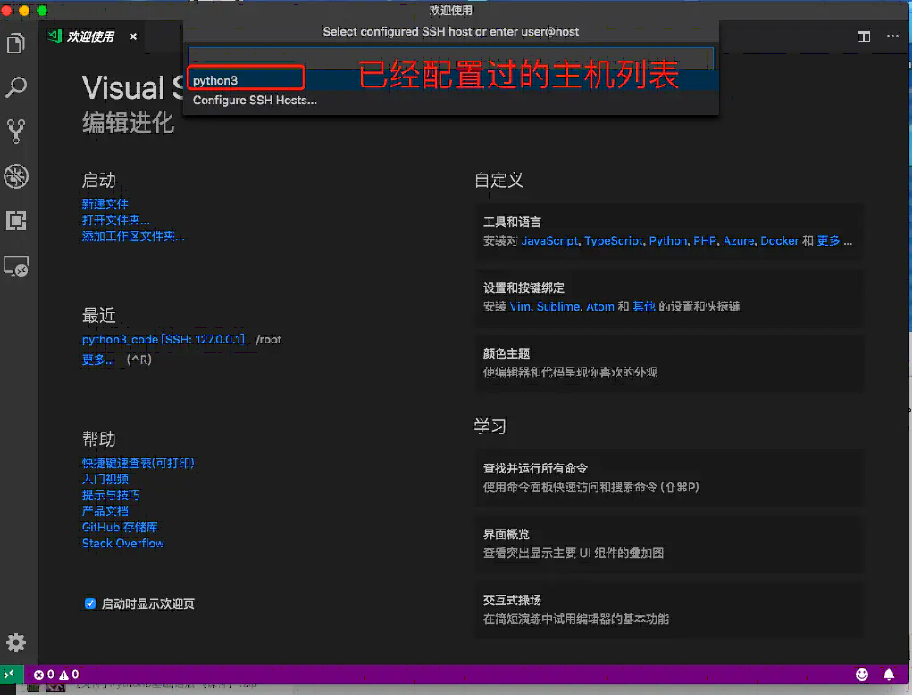Open the errors count in the status bar
Viewport: 912px width, 695px height.
click(x=44, y=674)
